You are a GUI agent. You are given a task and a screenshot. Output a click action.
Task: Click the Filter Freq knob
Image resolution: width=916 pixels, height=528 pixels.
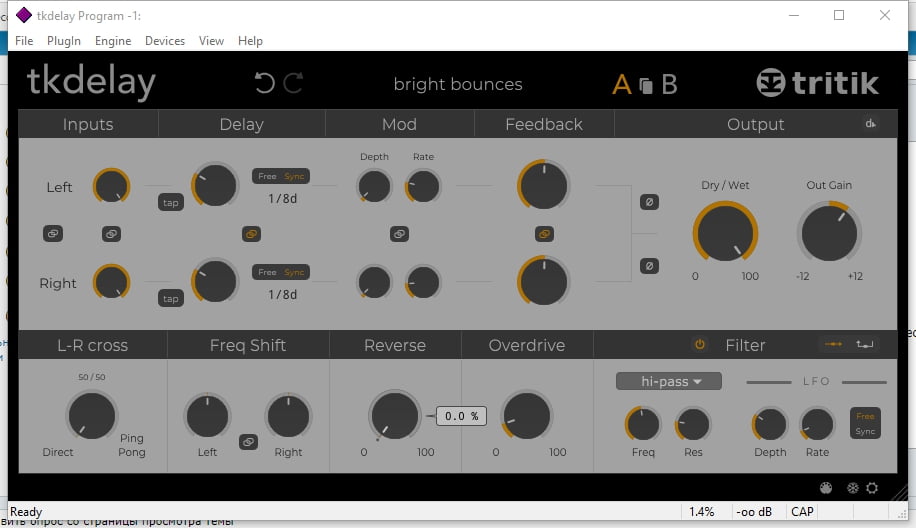click(643, 424)
